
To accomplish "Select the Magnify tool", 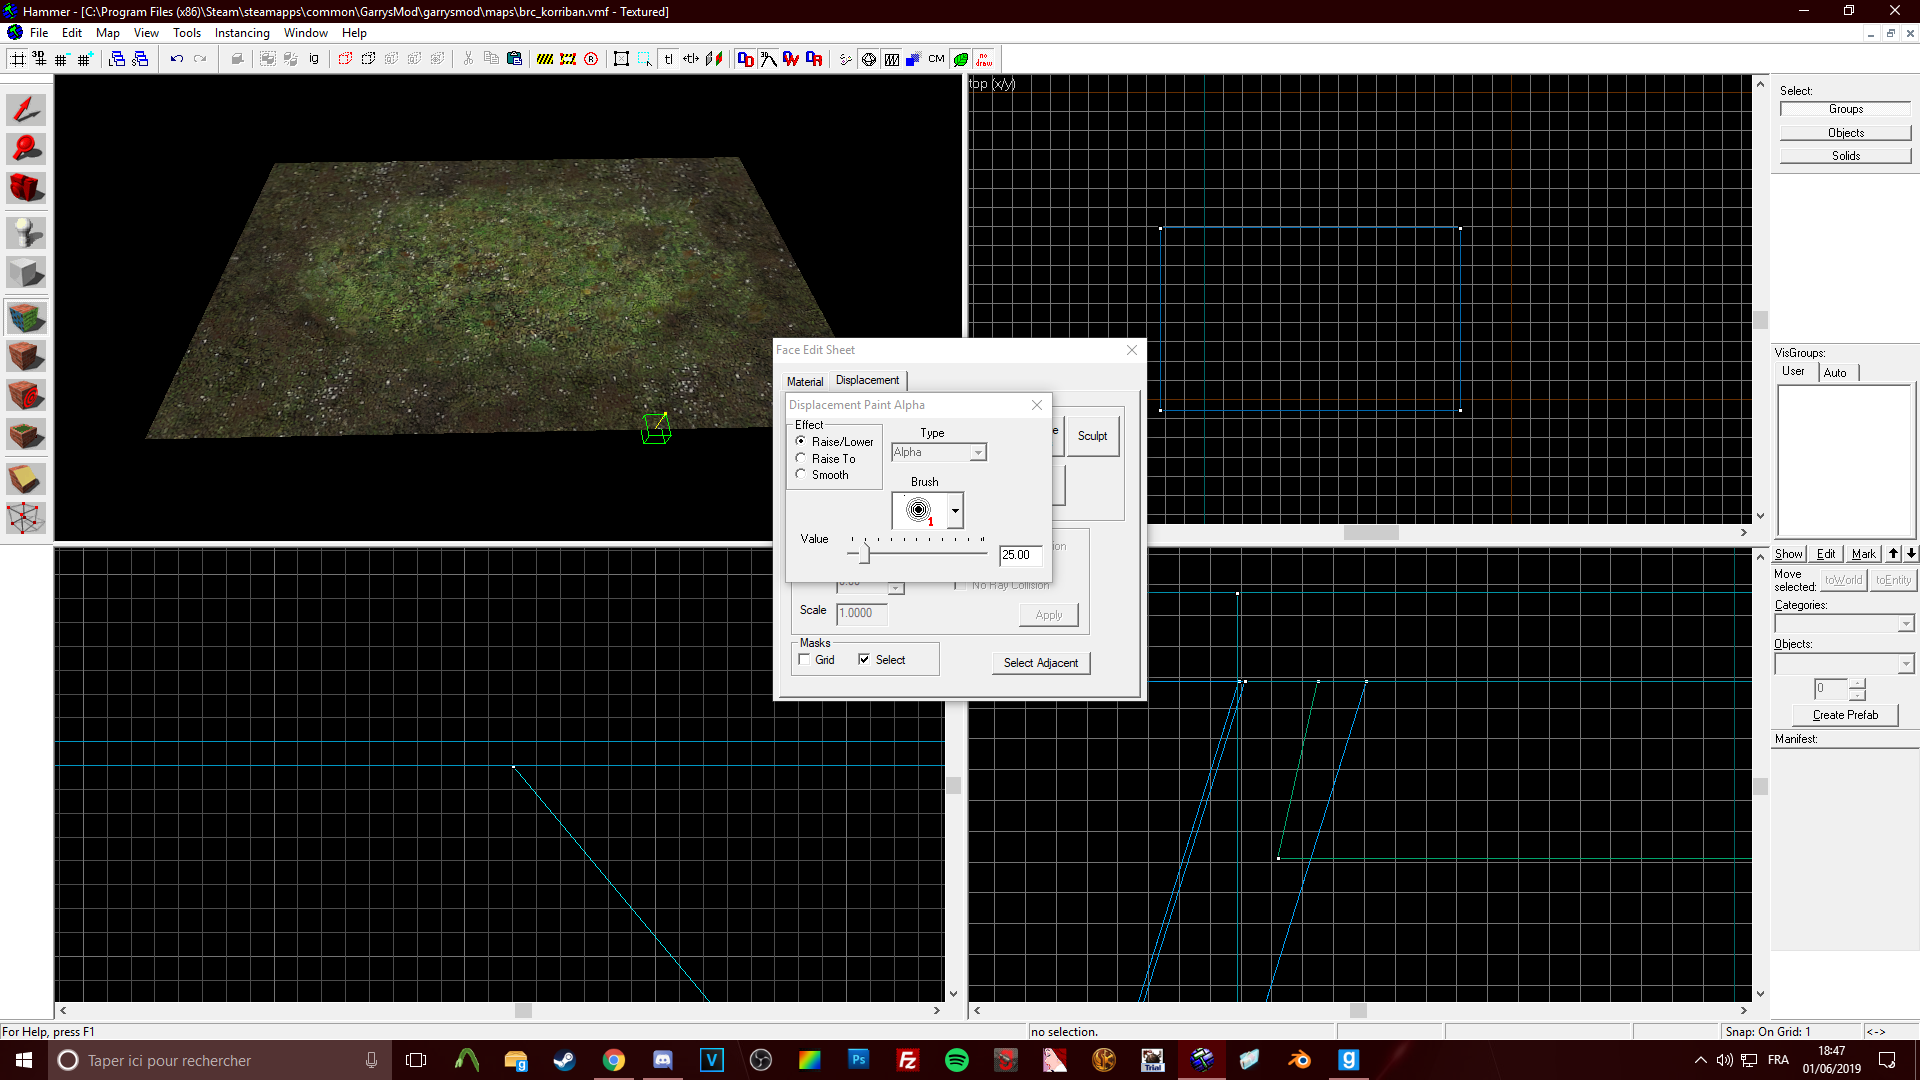I will tap(26, 149).
